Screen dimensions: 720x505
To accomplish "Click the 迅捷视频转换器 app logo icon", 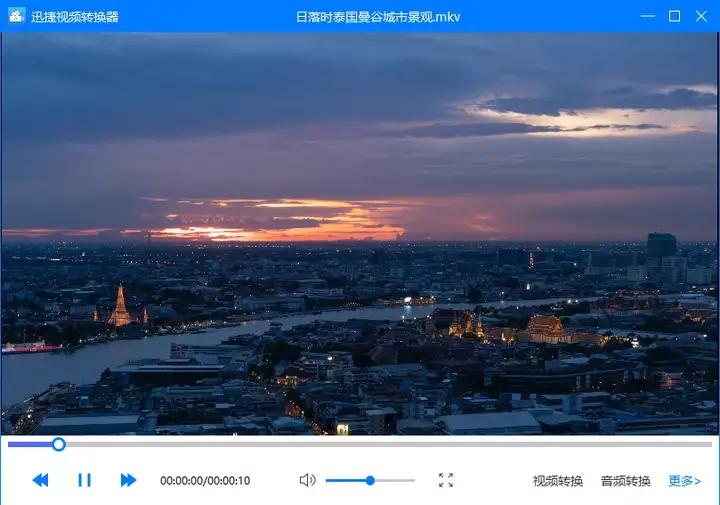I will [17, 16].
